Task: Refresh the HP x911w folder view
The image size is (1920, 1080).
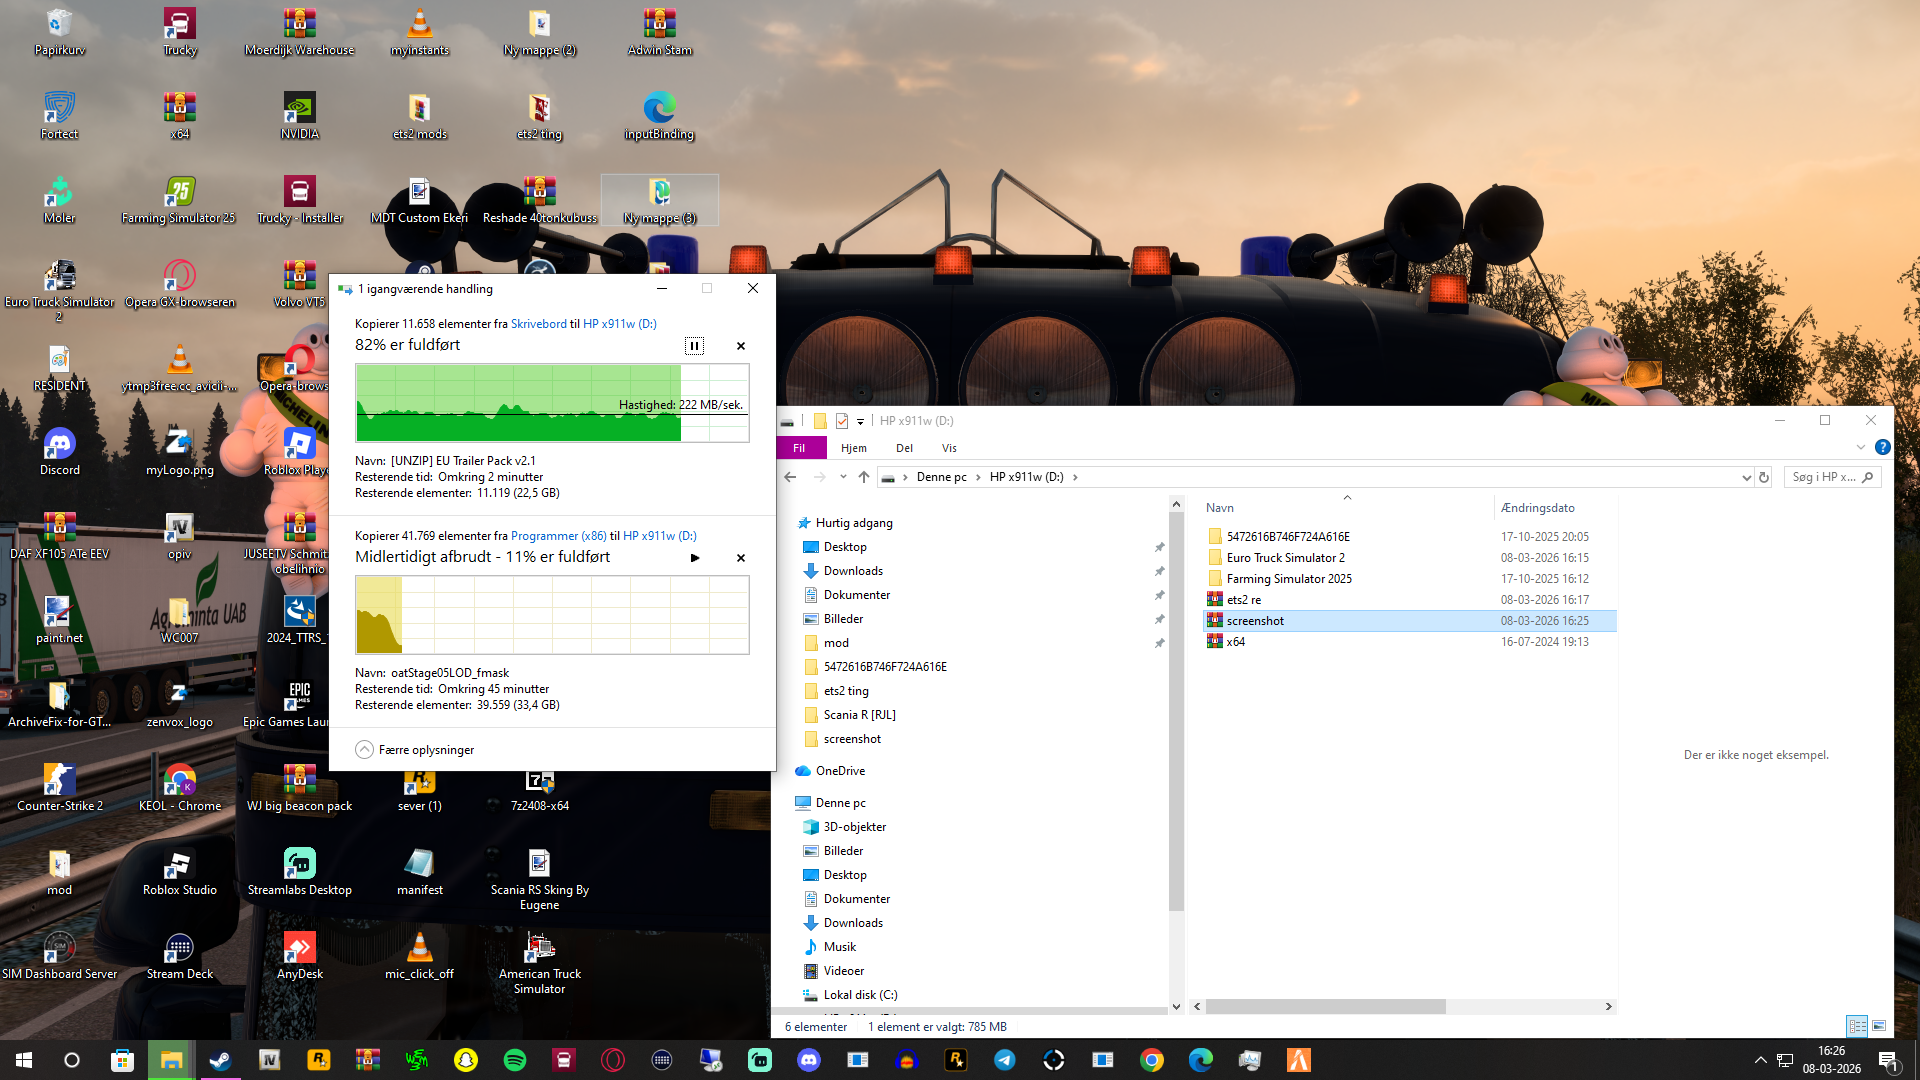Action: (1764, 477)
